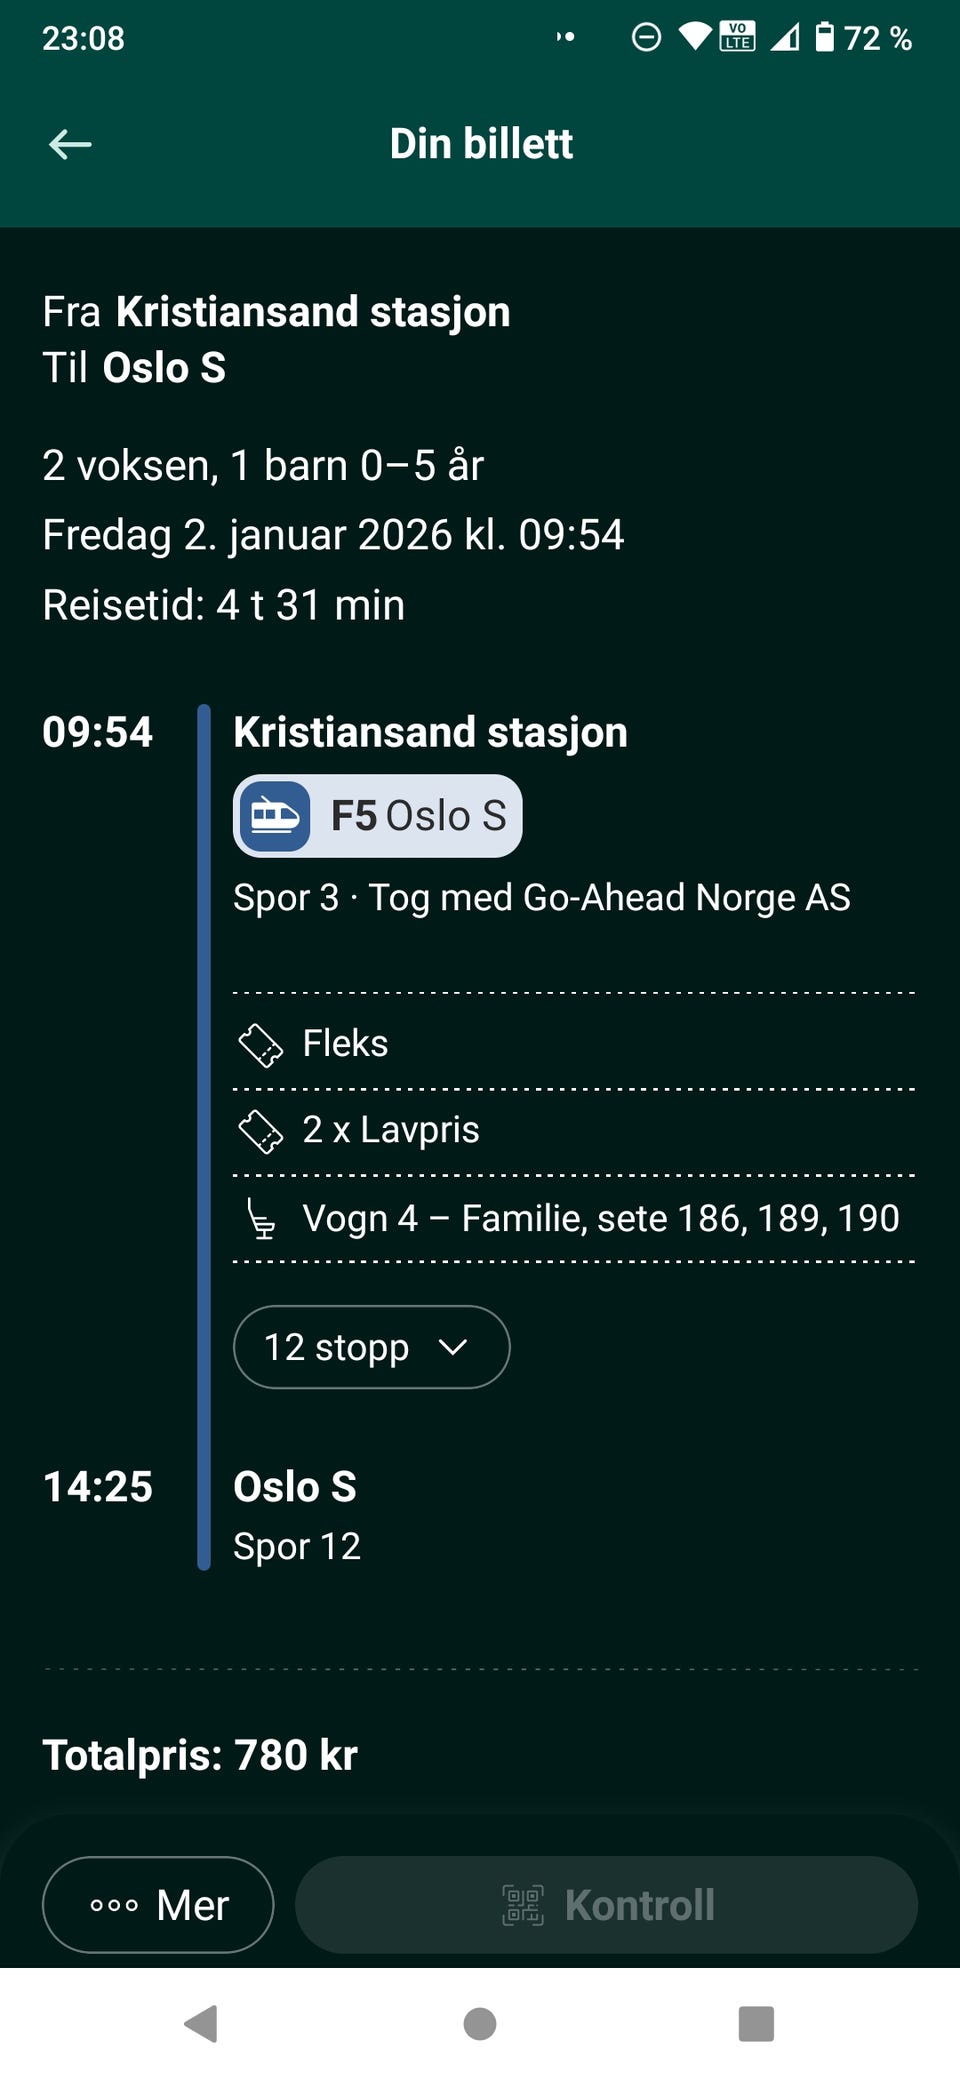Open Android recent apps square
This screenshot has height=2080, width=960.
point(756,2024)
